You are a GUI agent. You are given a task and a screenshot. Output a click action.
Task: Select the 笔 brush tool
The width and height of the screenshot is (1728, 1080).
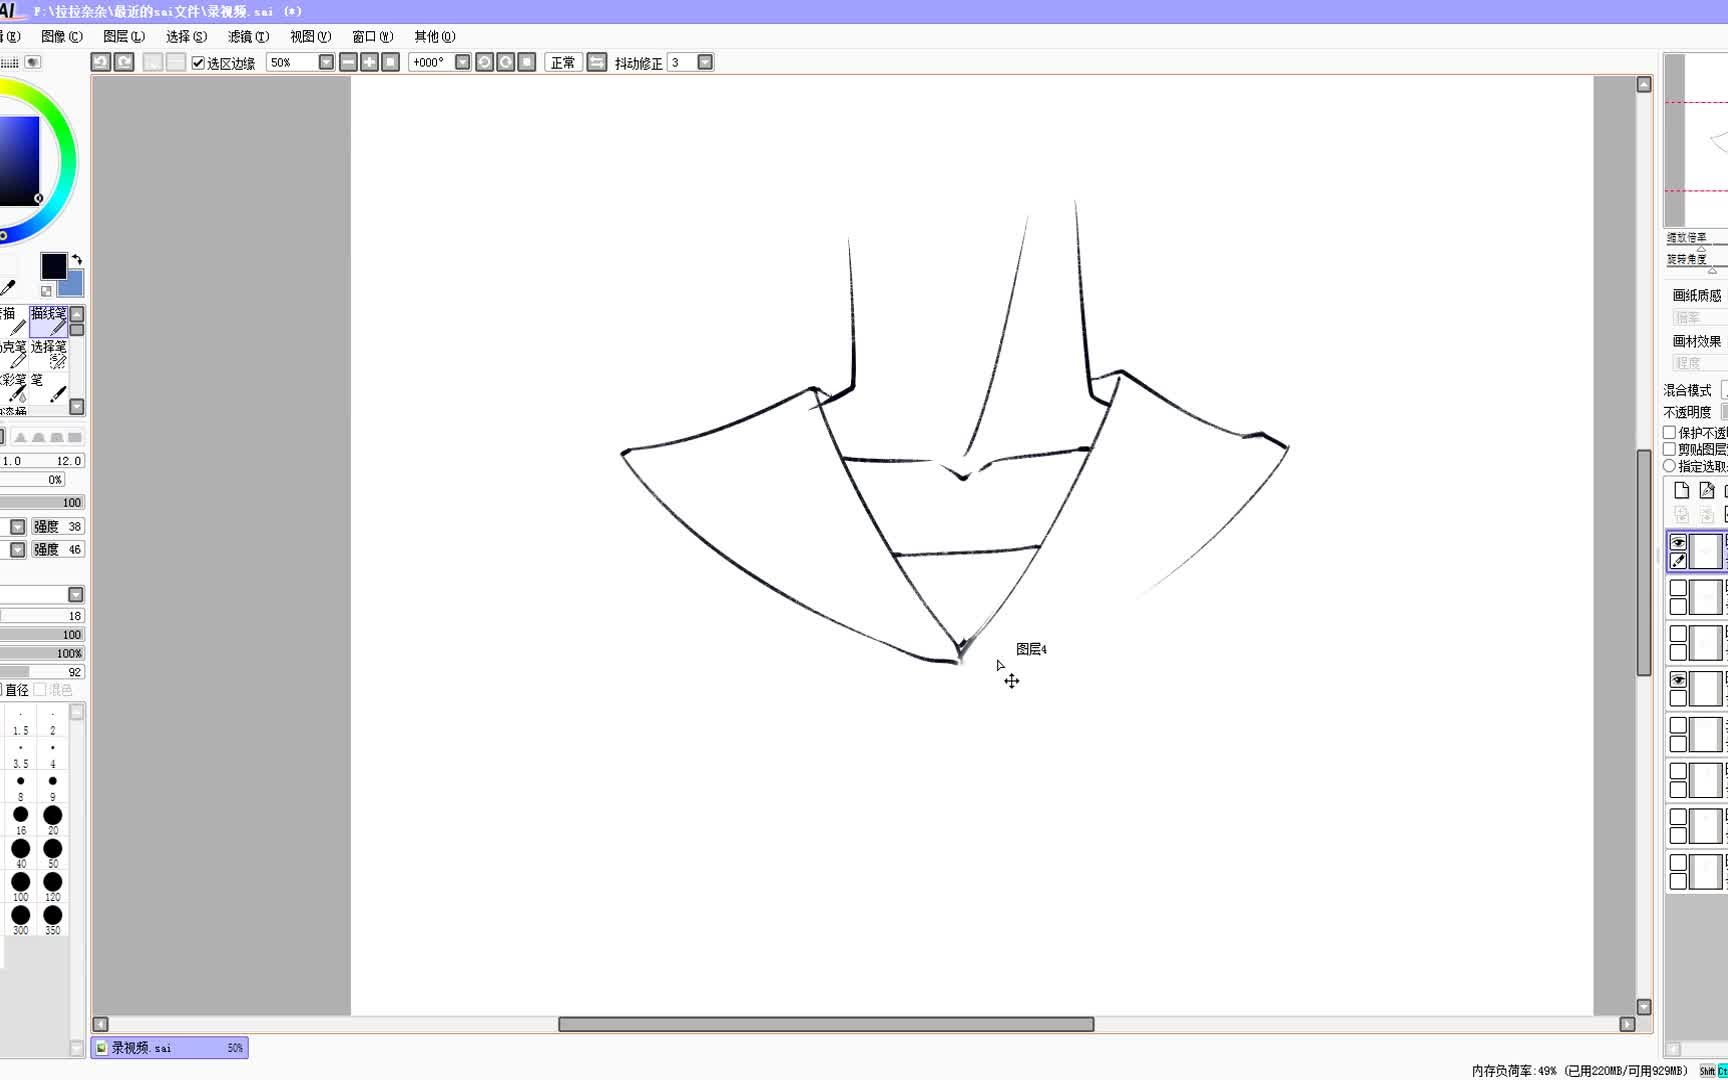(x=48, y=387)
